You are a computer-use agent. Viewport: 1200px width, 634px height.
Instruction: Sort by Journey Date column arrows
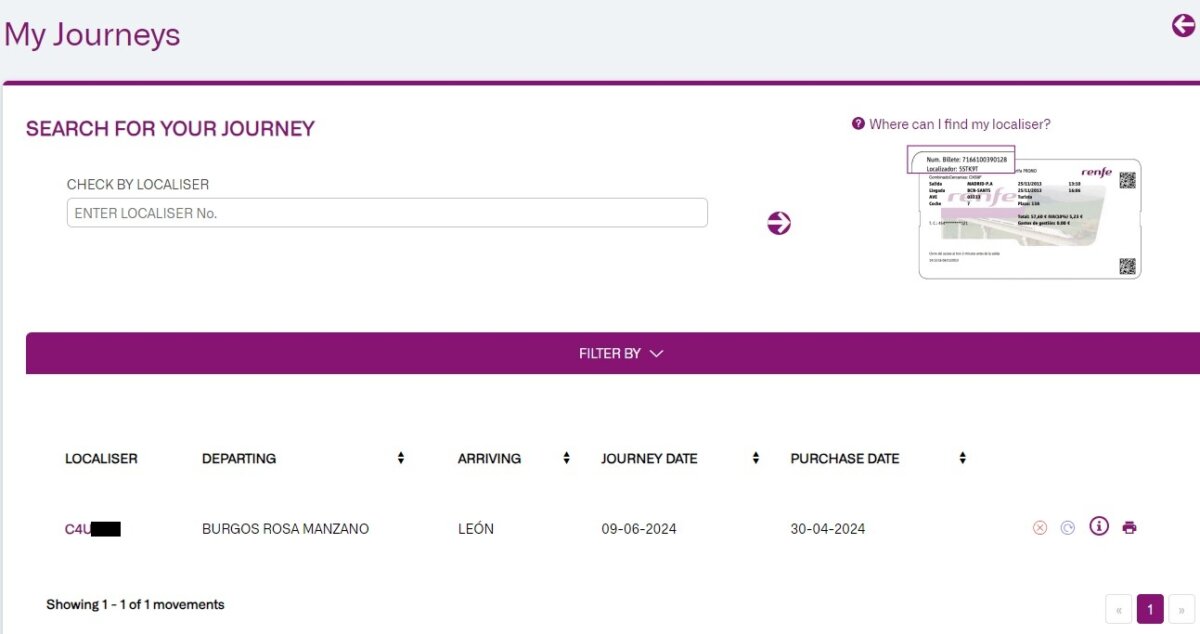tap(756, 458)
